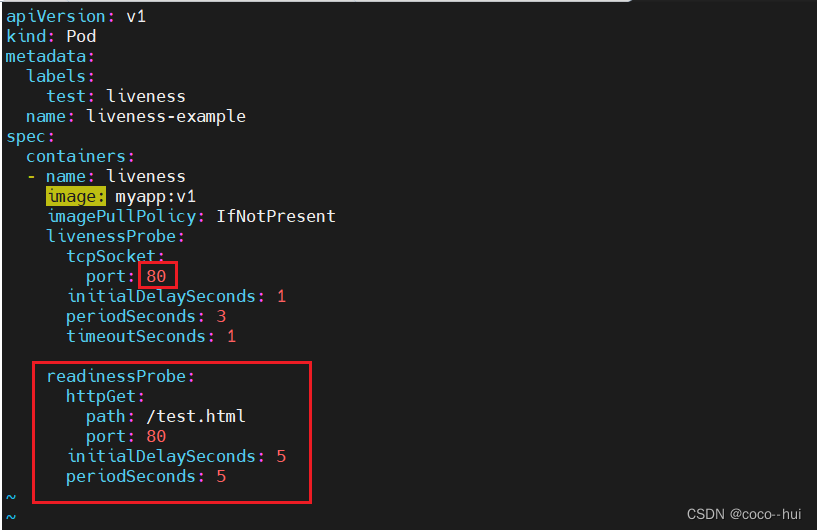The height and width of the screenshot is (530, 817).
Task: Click the readiness periodSeconds value 5
Action: pyautogui.click(x=221, y=476)
